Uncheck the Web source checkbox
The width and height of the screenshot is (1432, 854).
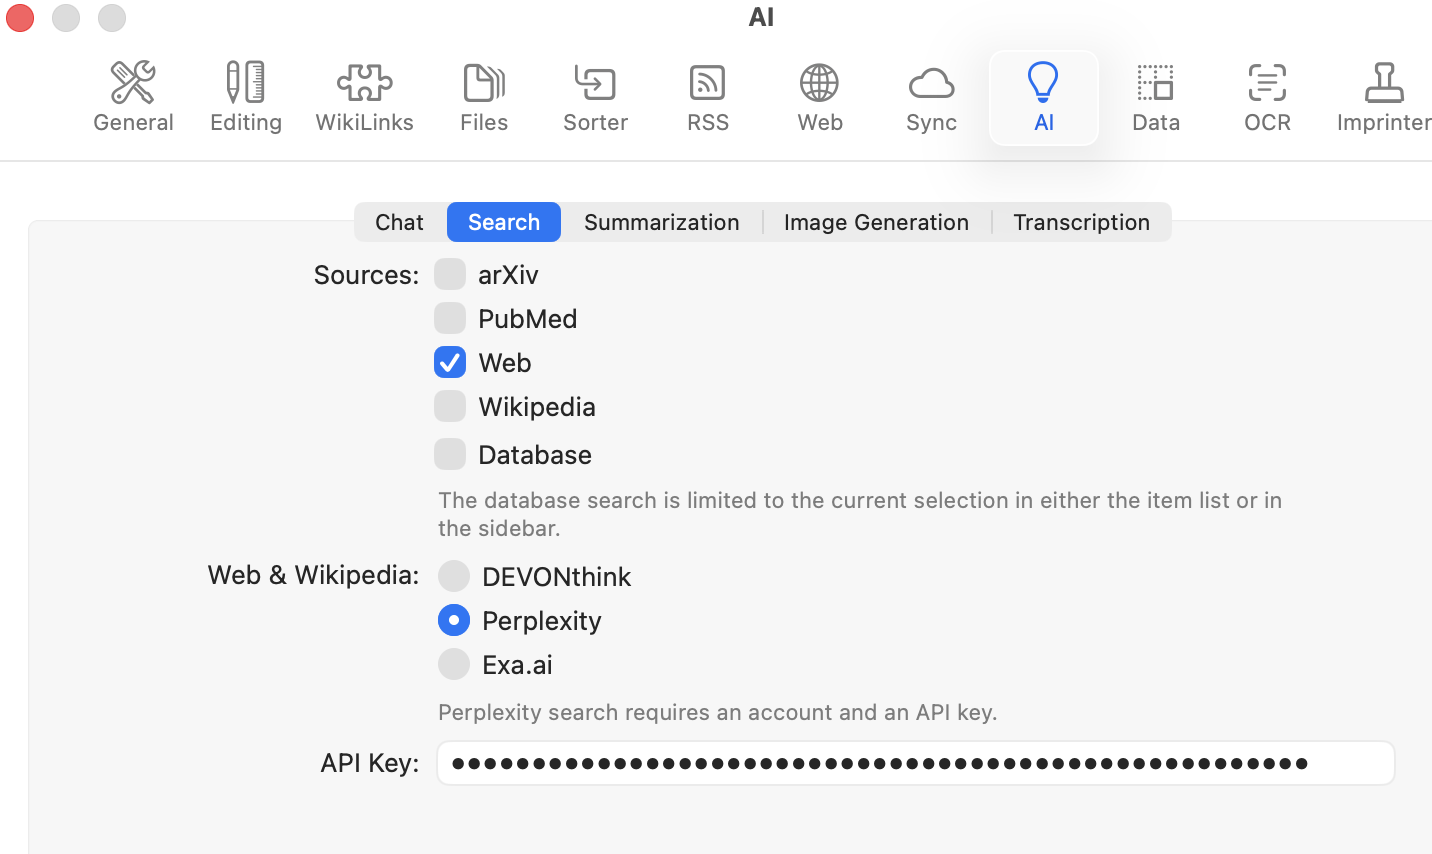pyautogui.click(x=450, y=362)
